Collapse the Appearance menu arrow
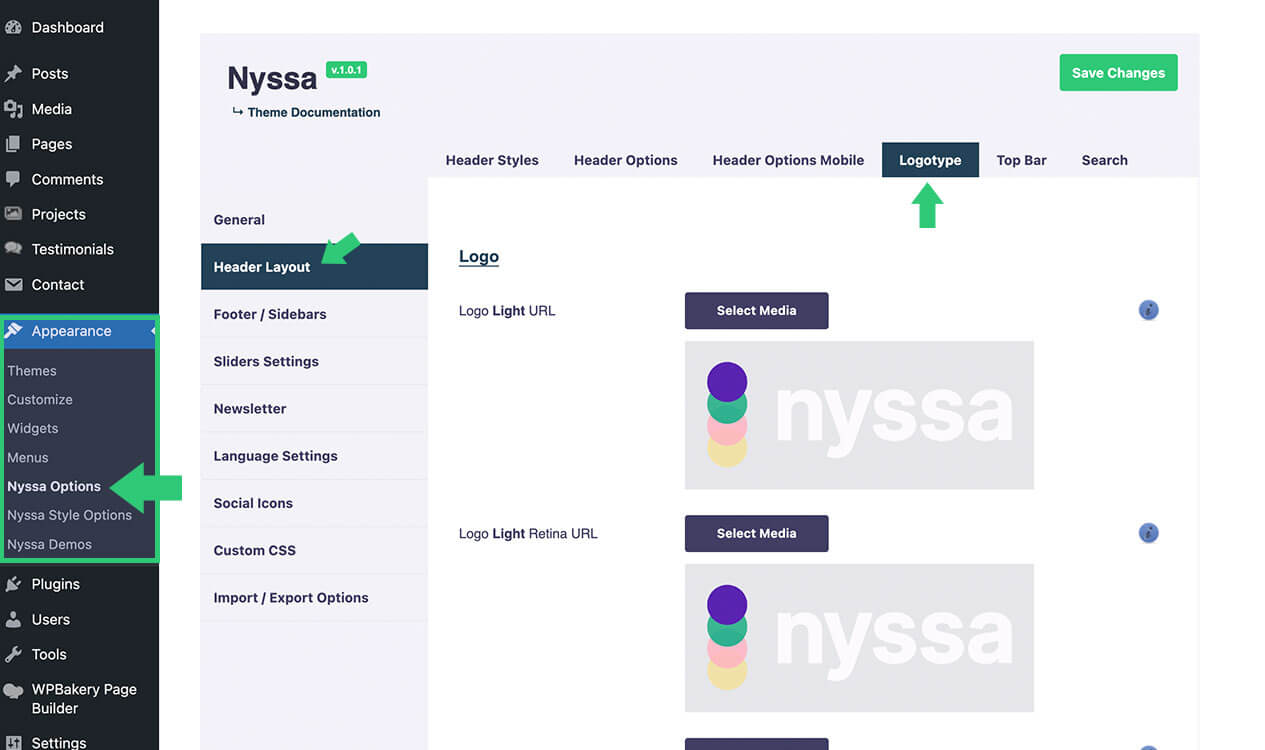 [153, 331]
